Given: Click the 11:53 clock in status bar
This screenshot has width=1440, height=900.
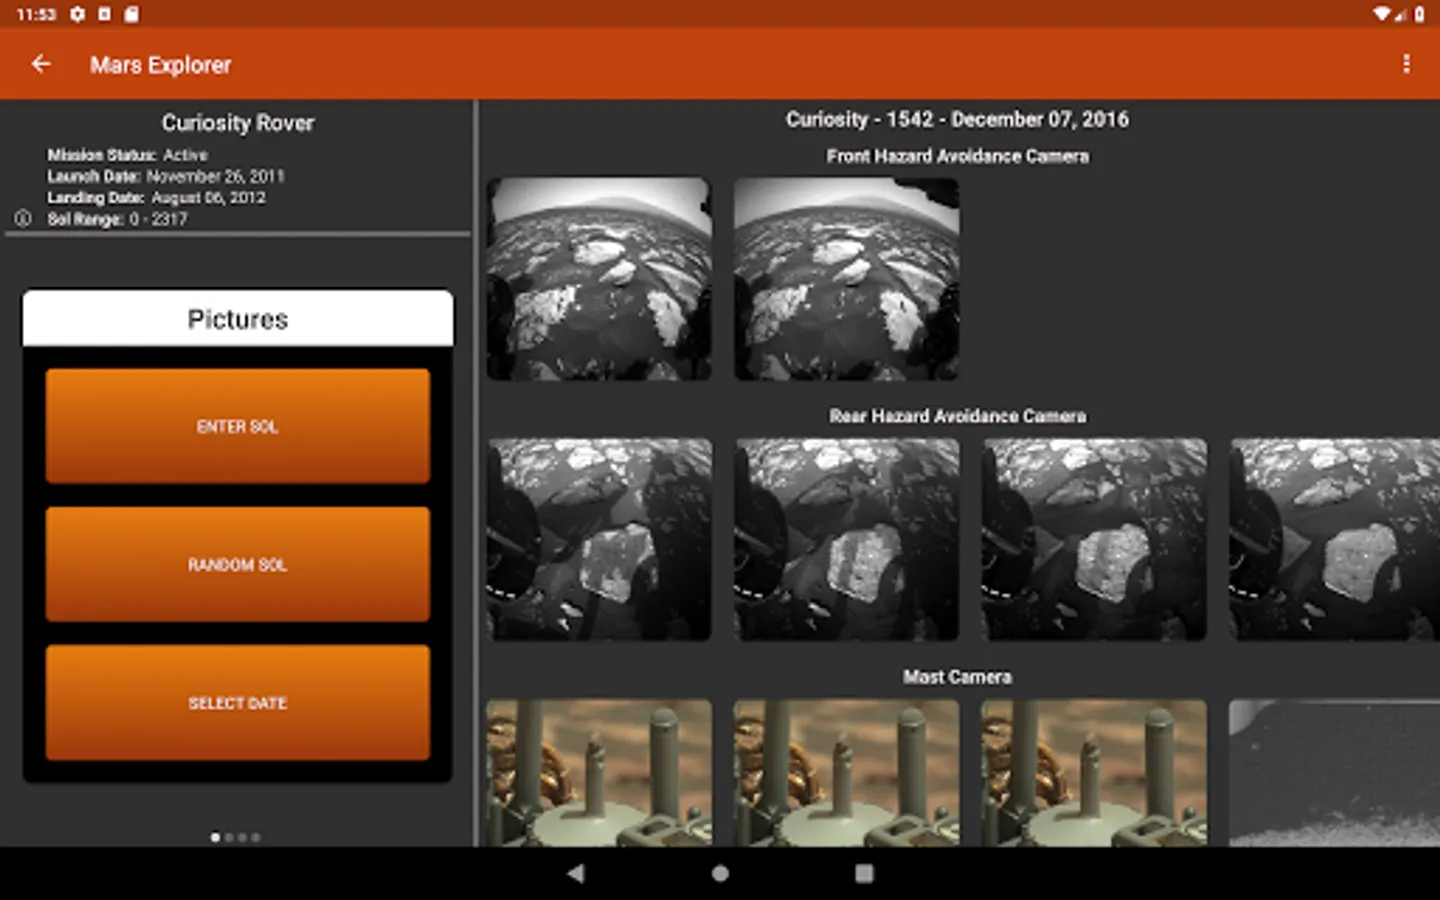Looking at the screenshot, I should pos(36,14).
